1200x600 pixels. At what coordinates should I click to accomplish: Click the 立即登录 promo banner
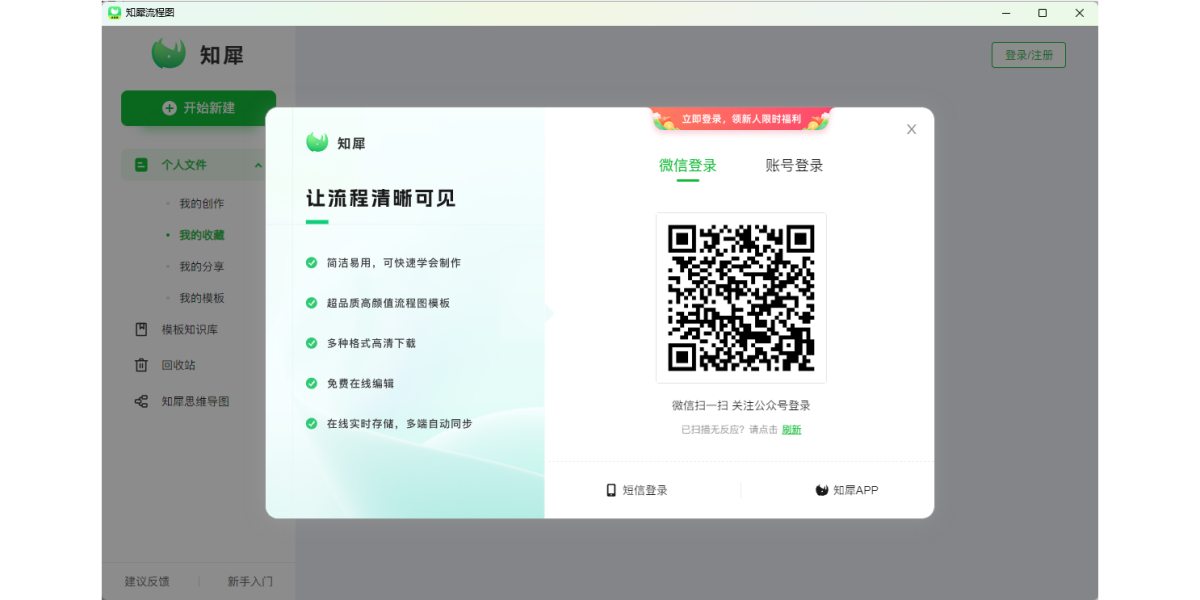(x=741, y=119)
